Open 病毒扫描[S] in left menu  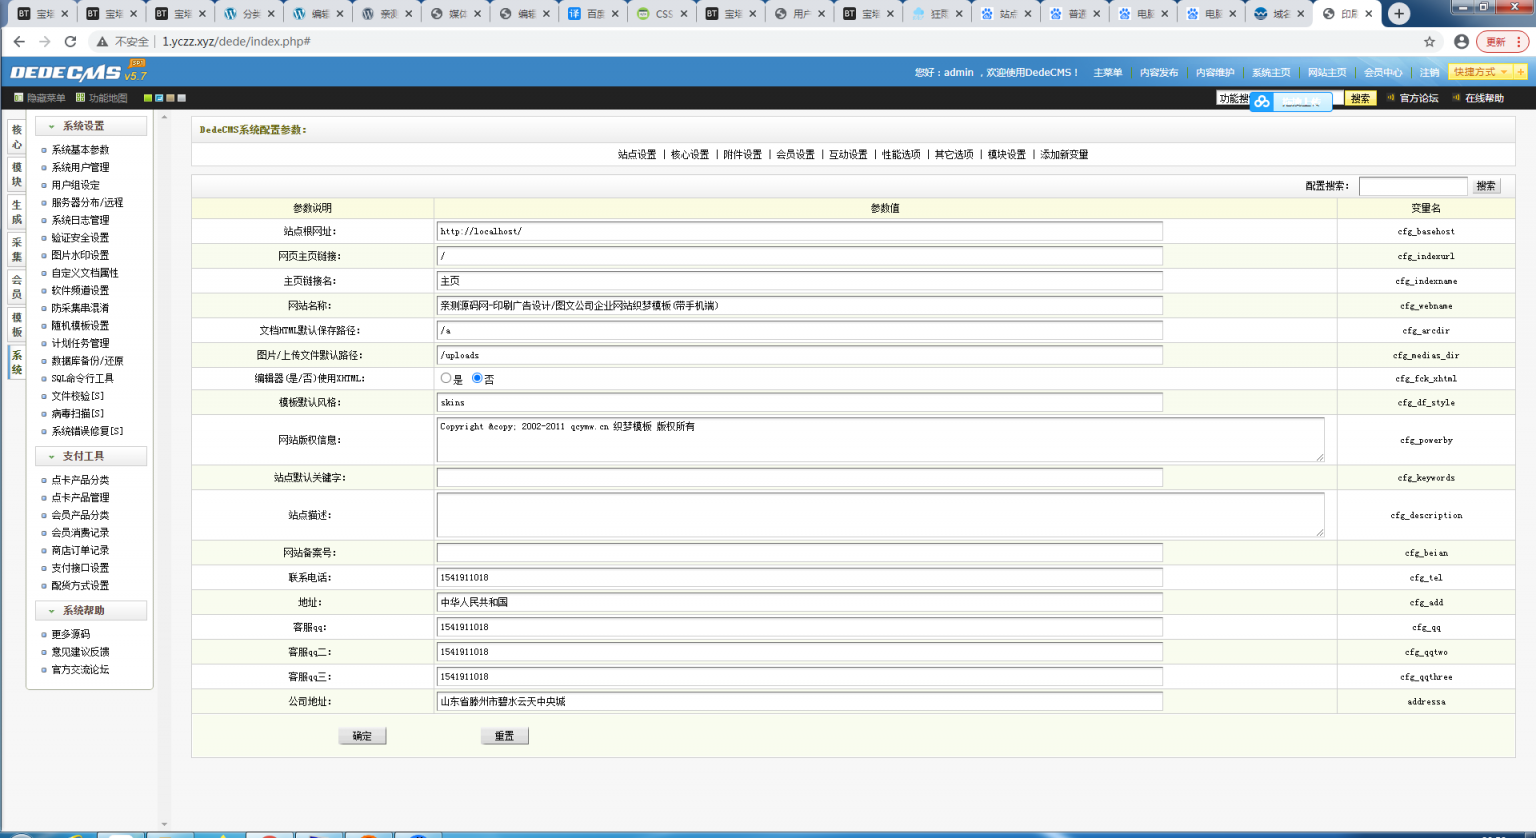click(x=77, y=413)
